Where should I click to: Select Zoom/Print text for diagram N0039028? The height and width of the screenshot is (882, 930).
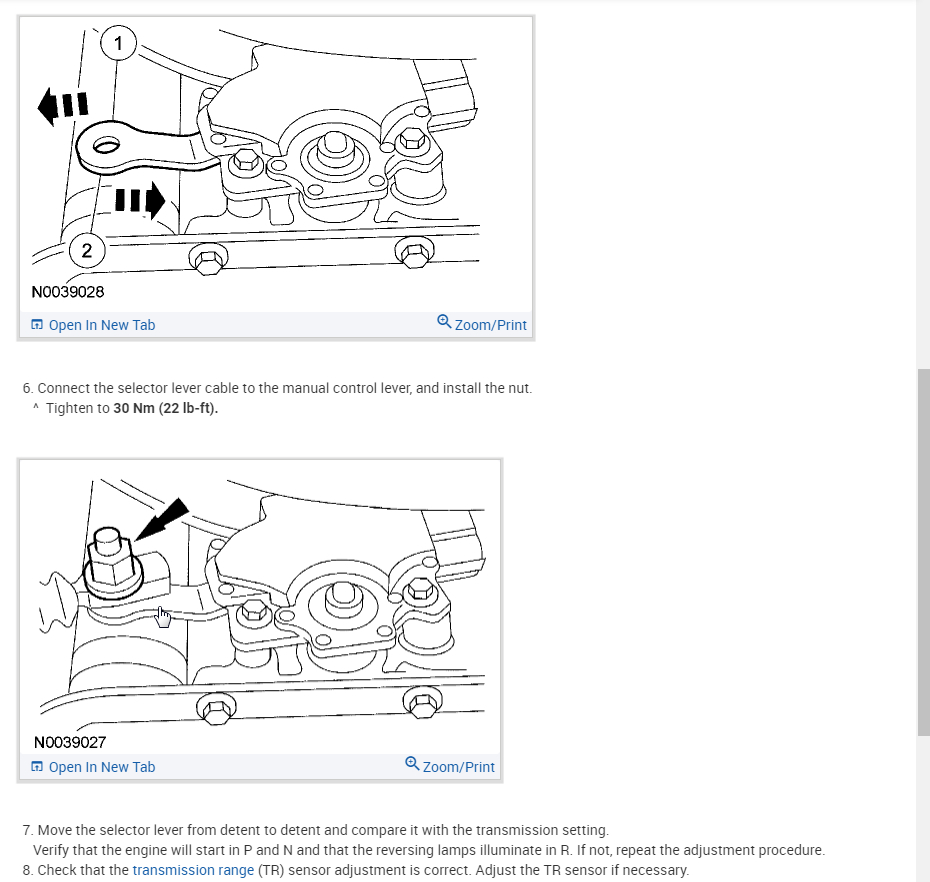point(491,325)
